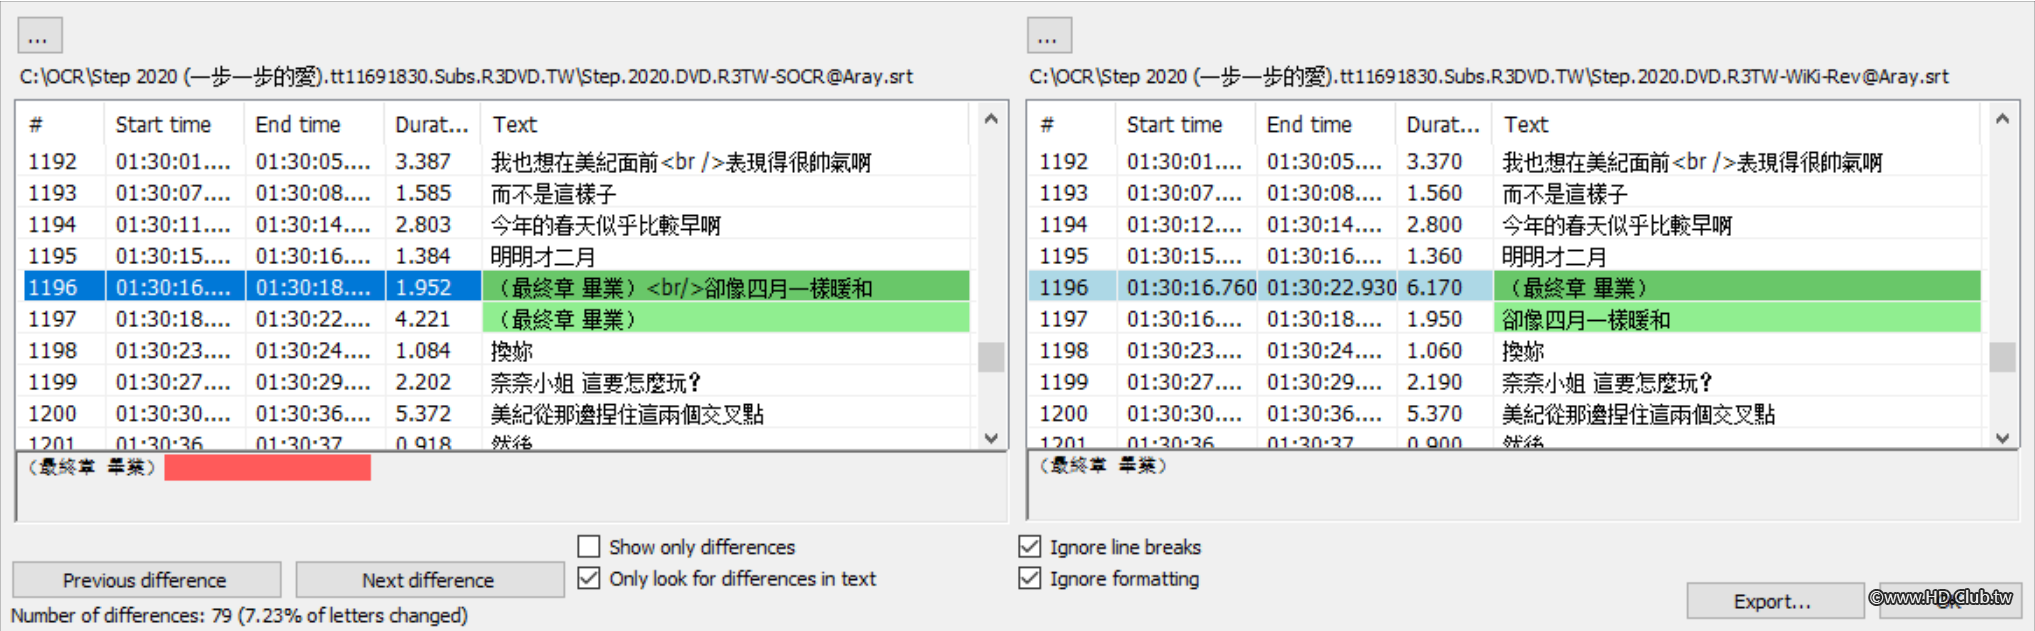Viewport: 2035px width, 631px height.
Task: Go to Previous difference
Action: pyautogui.click(x=146, y=580)
